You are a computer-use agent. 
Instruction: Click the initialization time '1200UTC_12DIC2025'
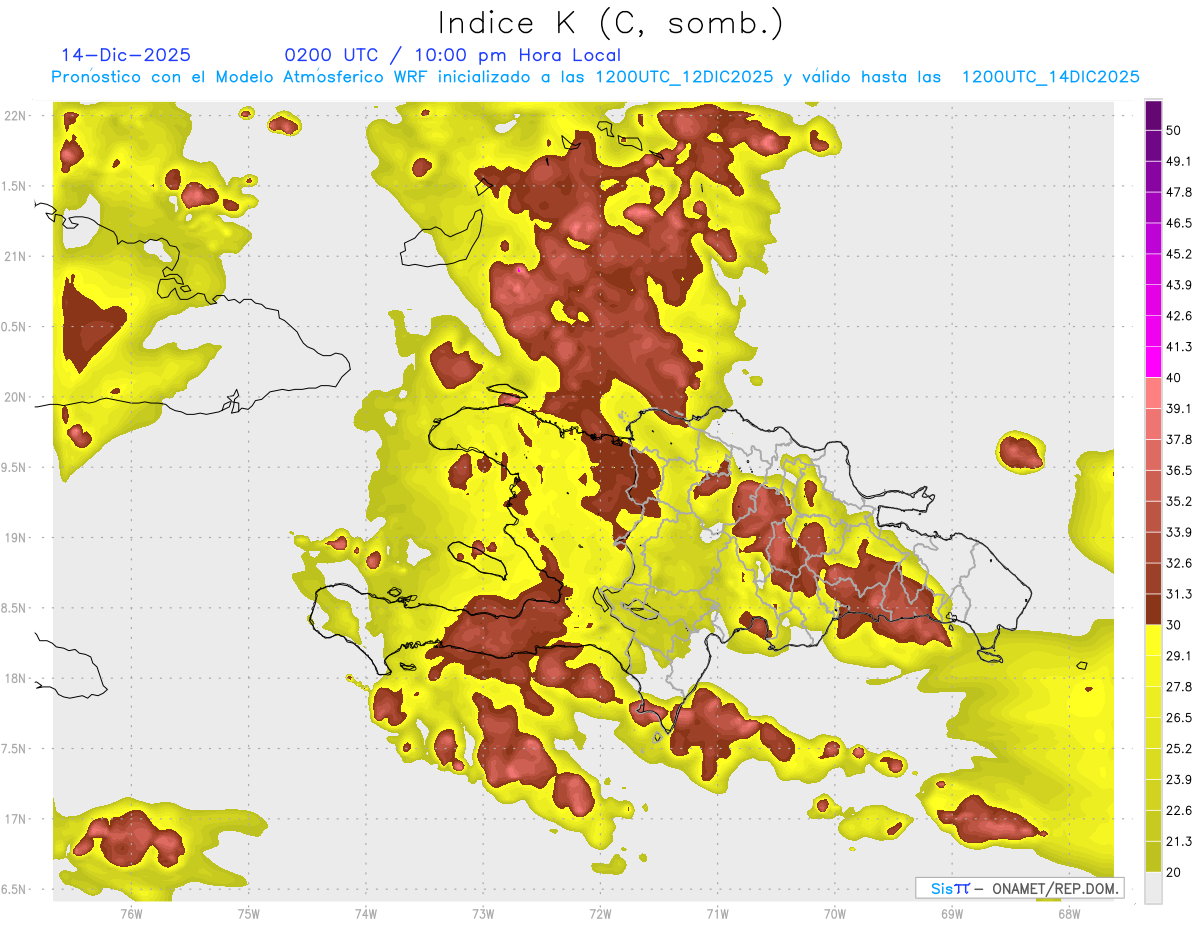point(684,77)
